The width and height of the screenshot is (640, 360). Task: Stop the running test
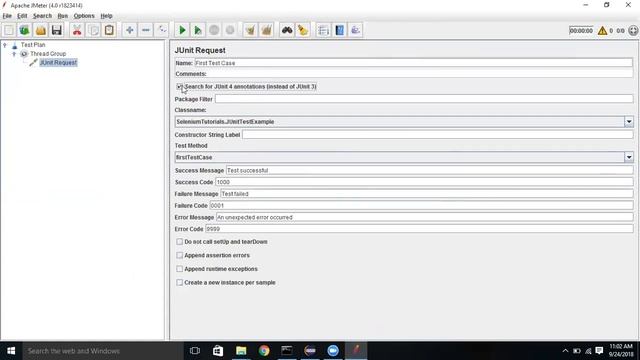click(x=214, y=30)
